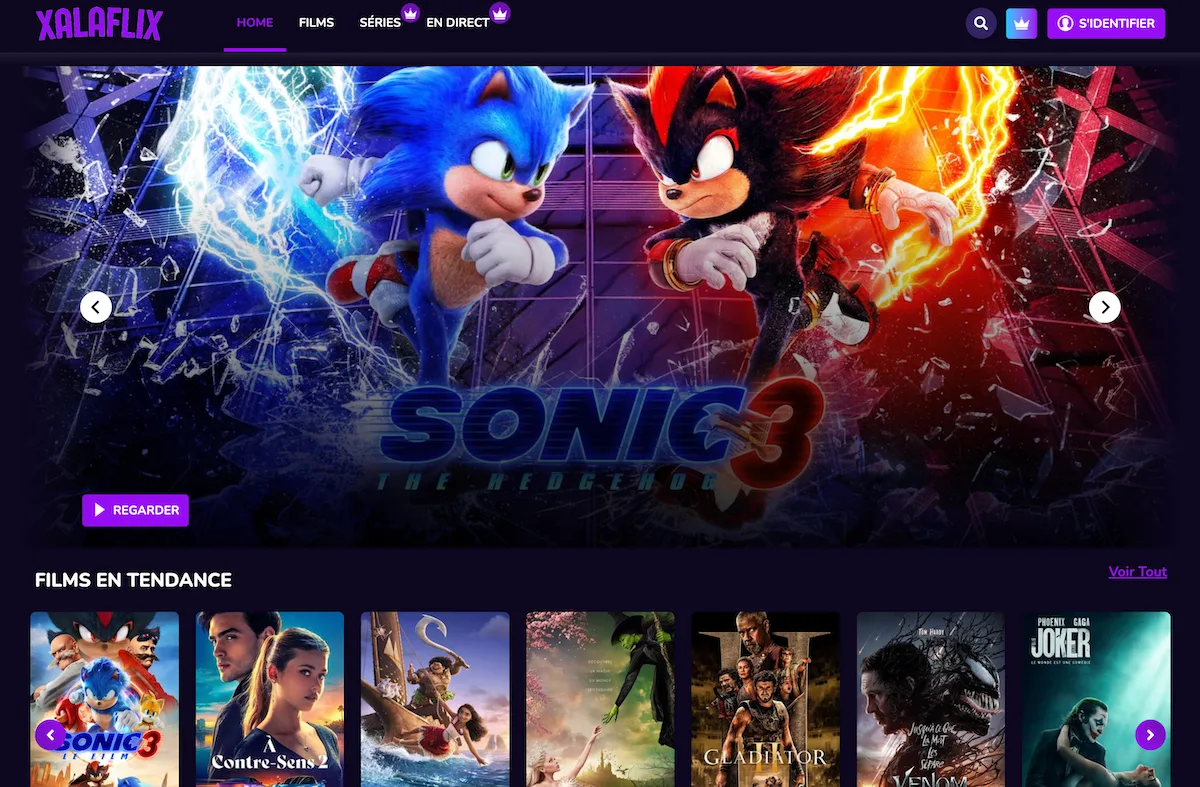Screen dimensions: 1200x787
Task: Click the Sonic 3 hero banner image
Action: 600,306
